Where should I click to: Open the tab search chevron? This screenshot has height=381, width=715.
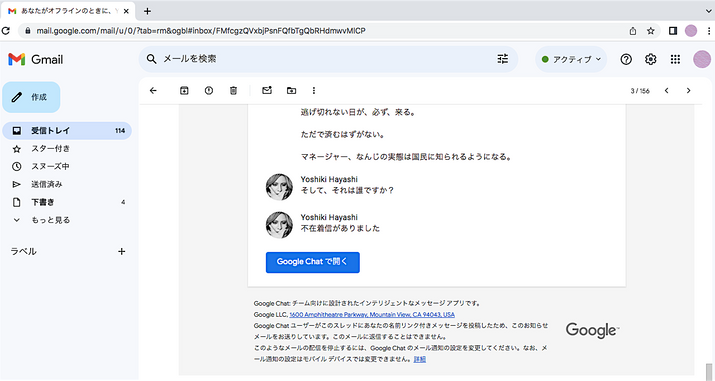point(709,11)
